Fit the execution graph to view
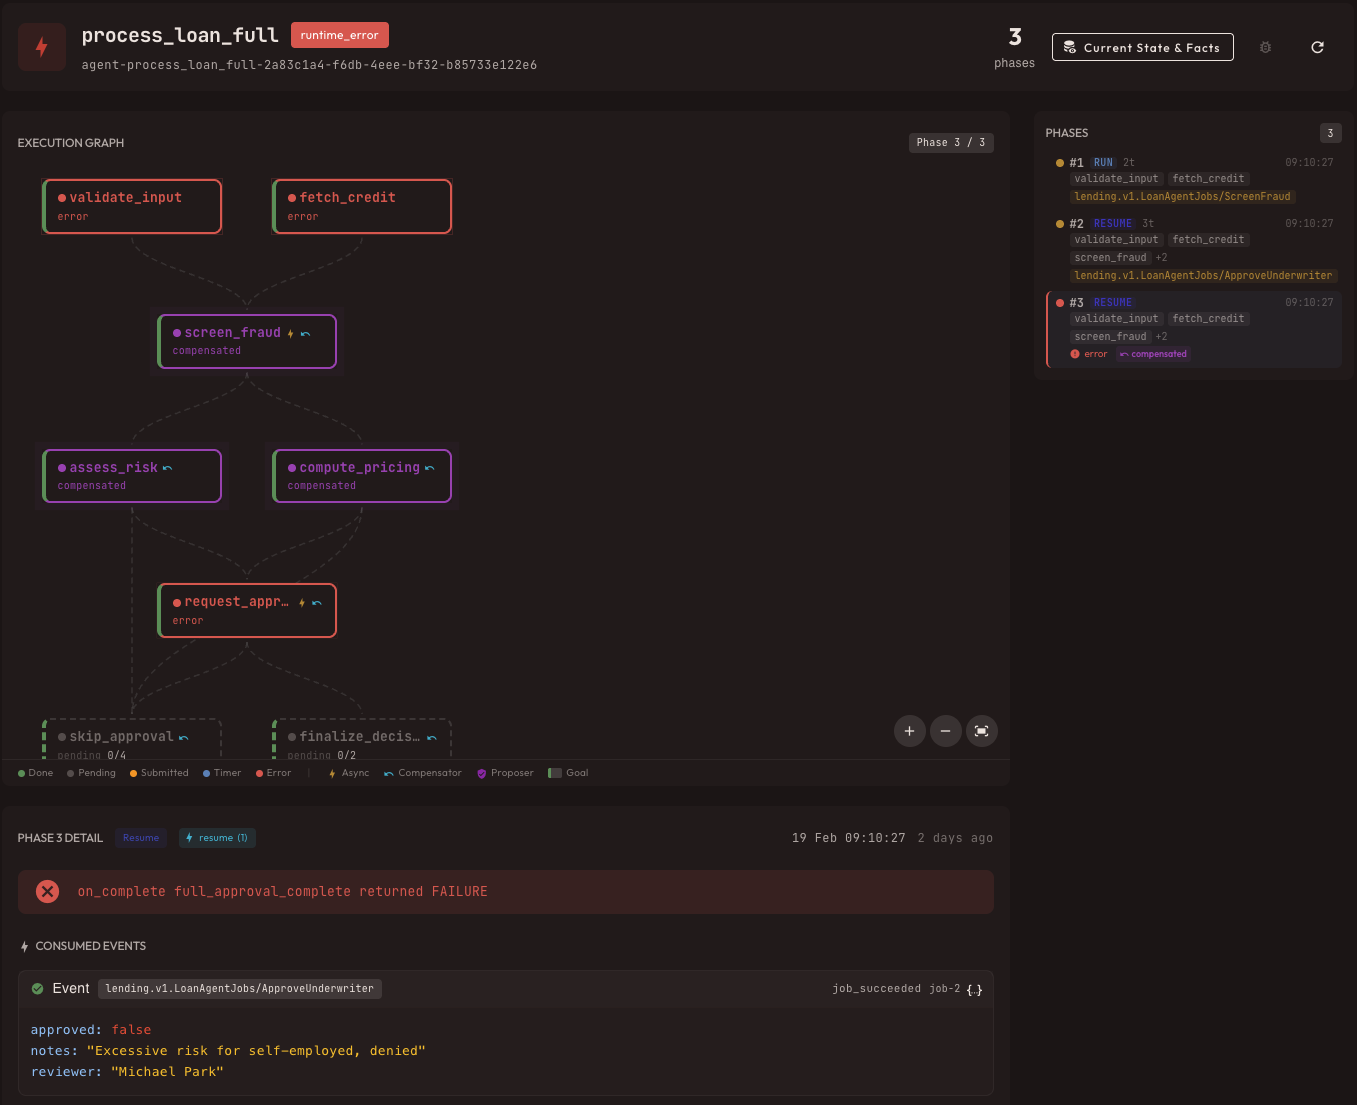1357x1105 pixels. (981, 731)
